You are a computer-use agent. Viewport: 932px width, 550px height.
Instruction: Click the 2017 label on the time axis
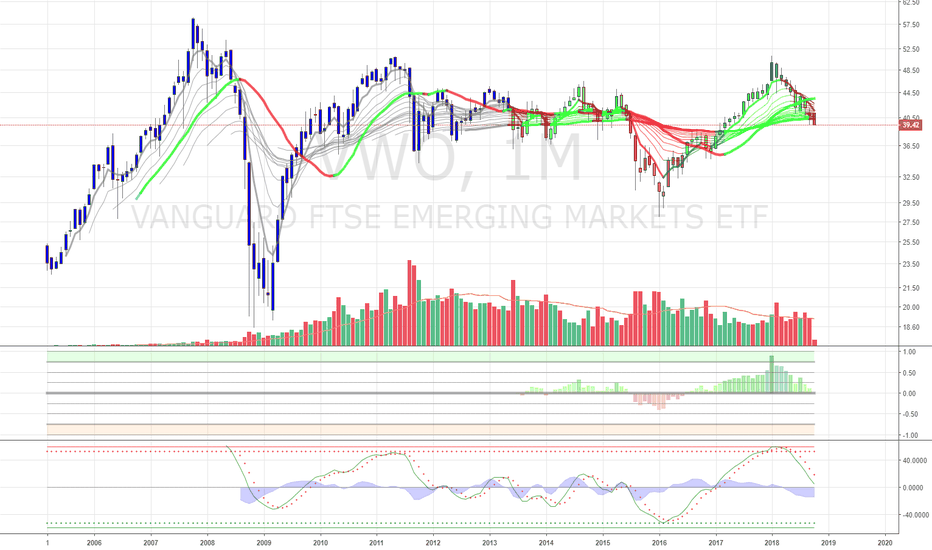point(716,542)
